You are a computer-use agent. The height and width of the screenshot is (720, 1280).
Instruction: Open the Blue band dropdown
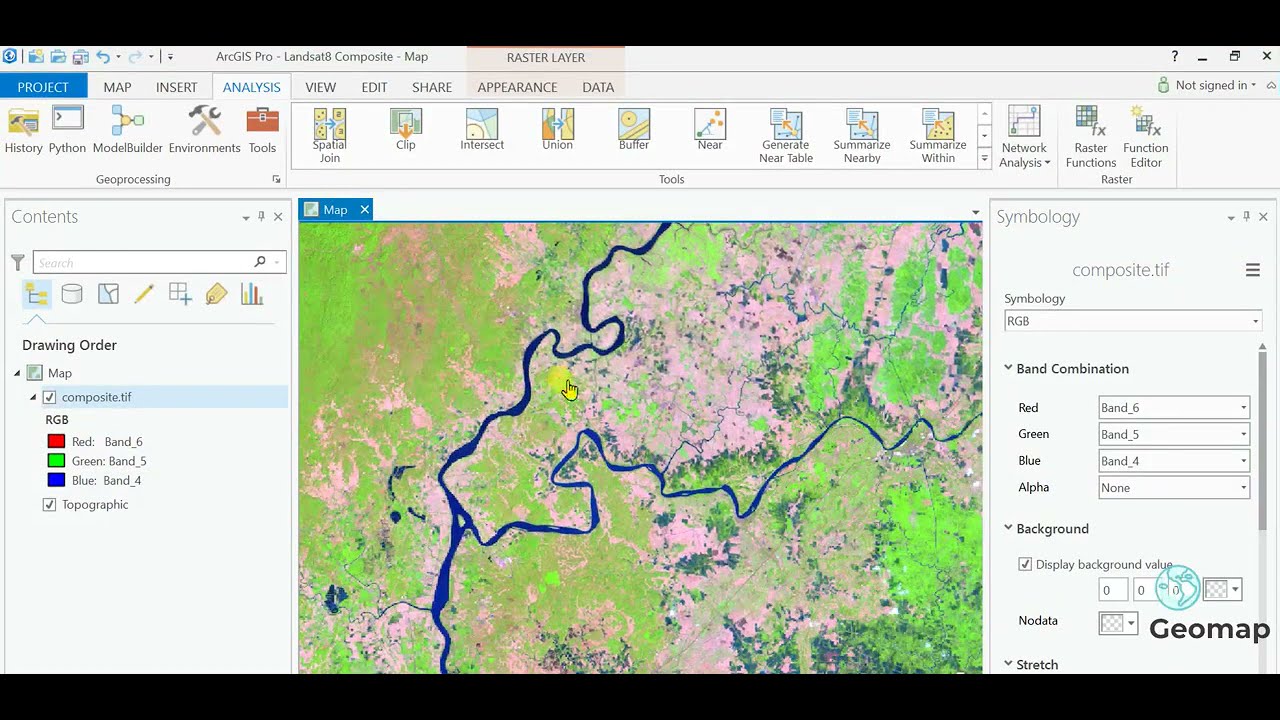pos(1174,461)
